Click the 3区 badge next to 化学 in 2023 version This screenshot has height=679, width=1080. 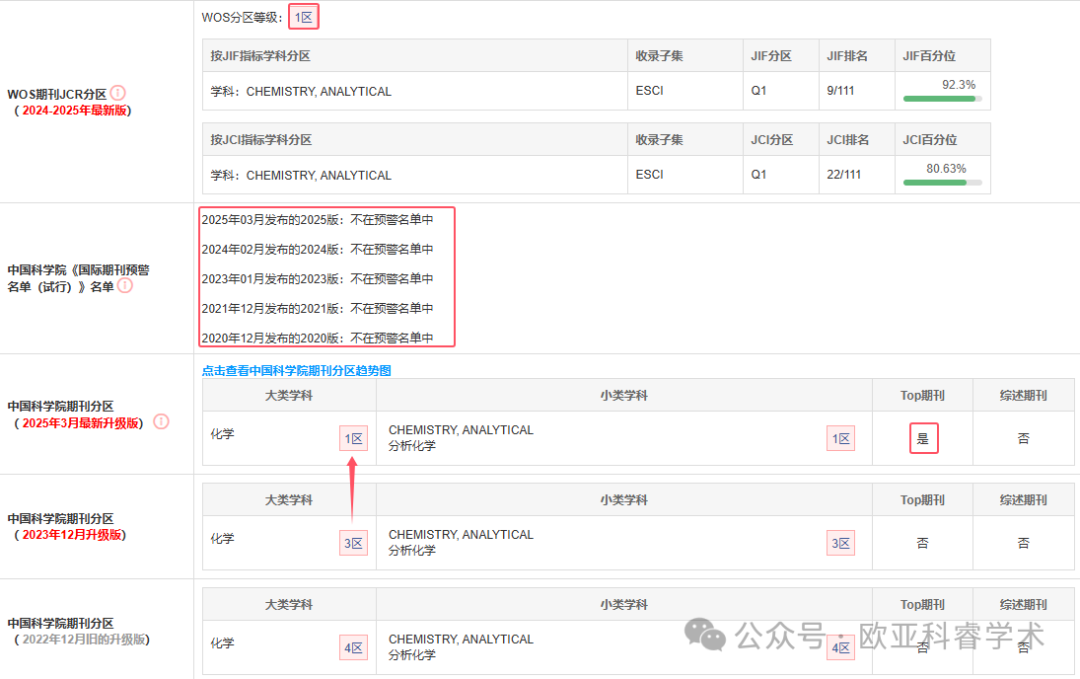pyautogui.click(x=353, y=543)
